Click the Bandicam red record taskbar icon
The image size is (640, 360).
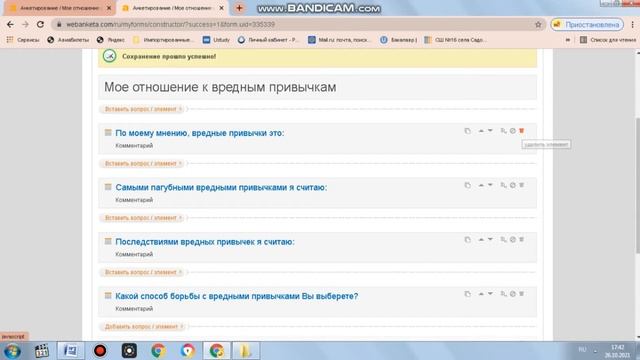(x=100, y=351)
